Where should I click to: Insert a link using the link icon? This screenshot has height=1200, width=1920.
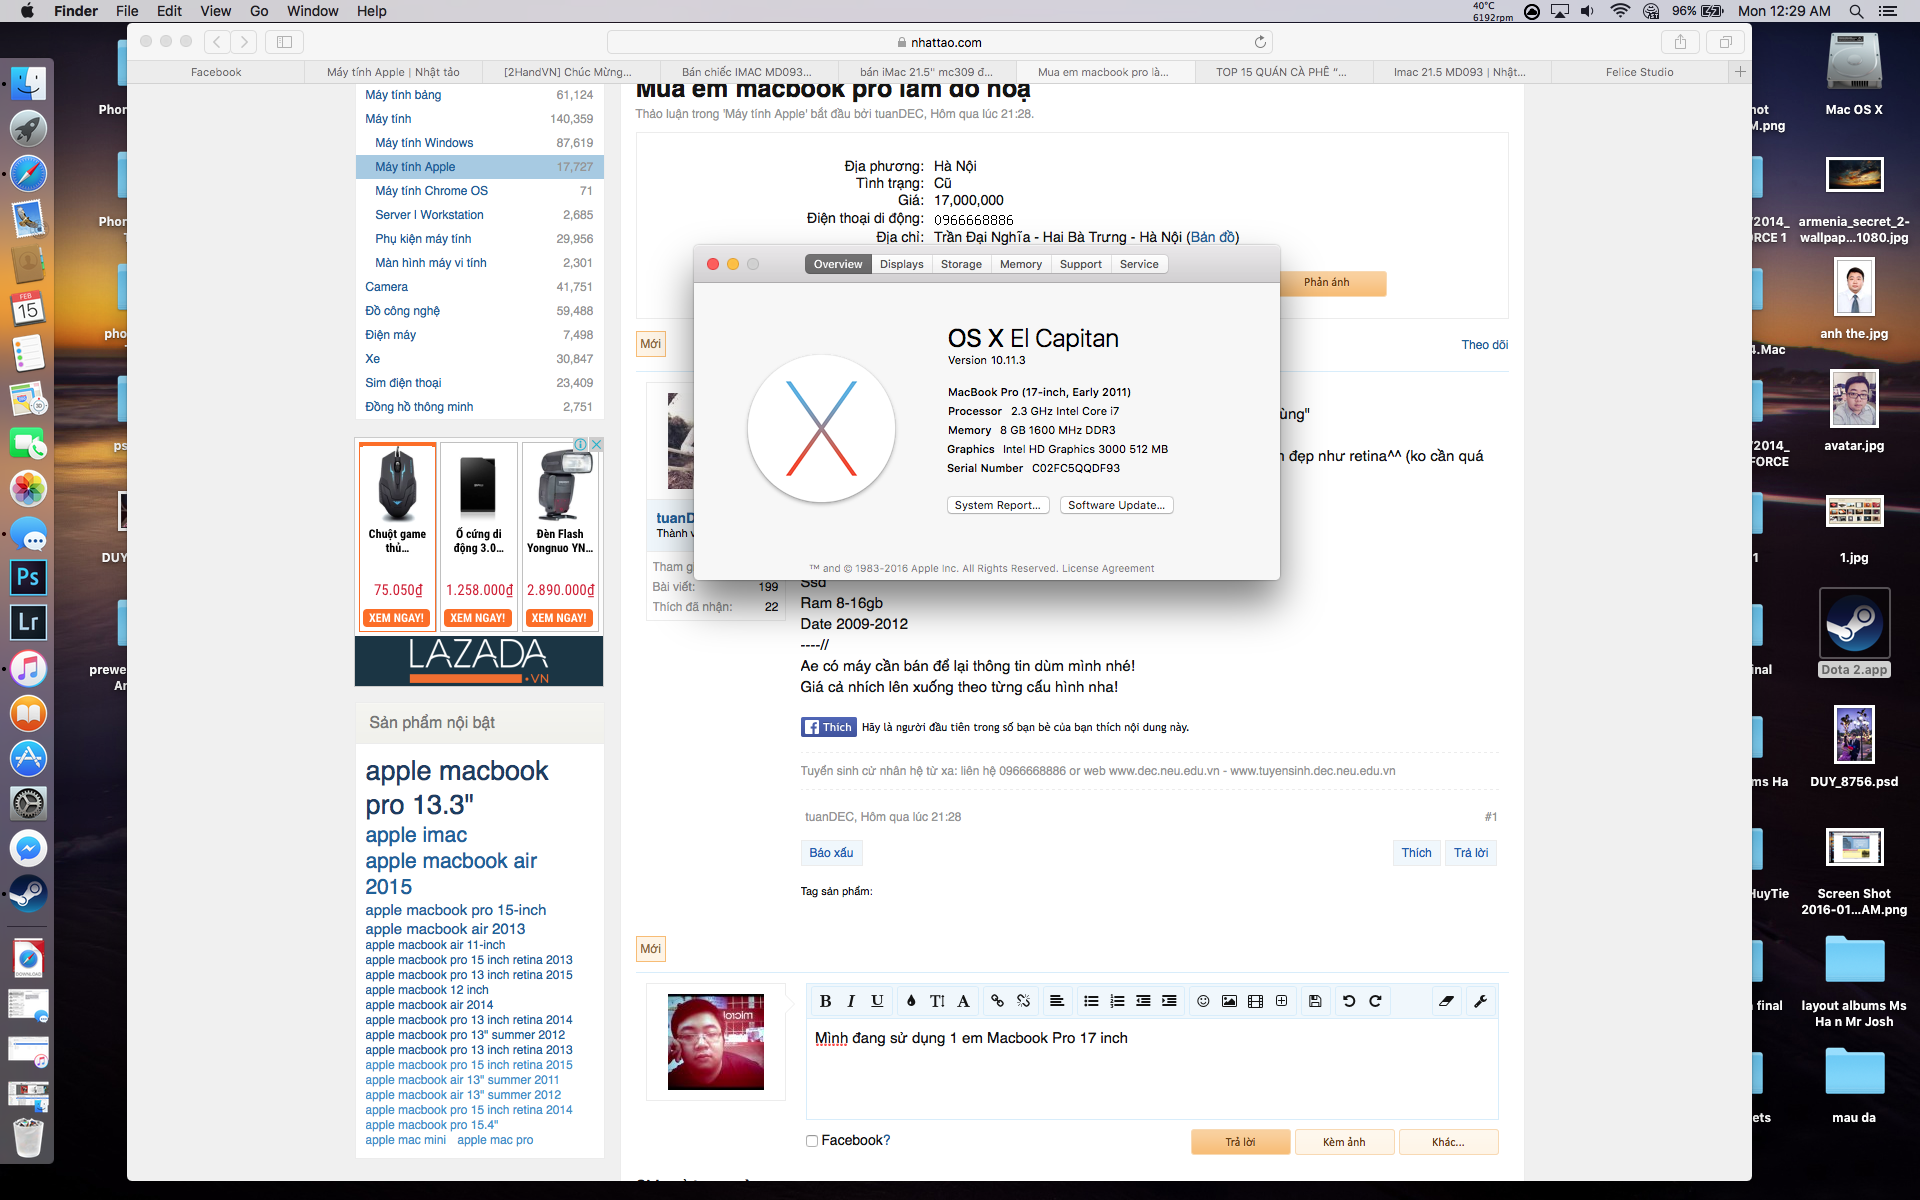[997, 1001]
